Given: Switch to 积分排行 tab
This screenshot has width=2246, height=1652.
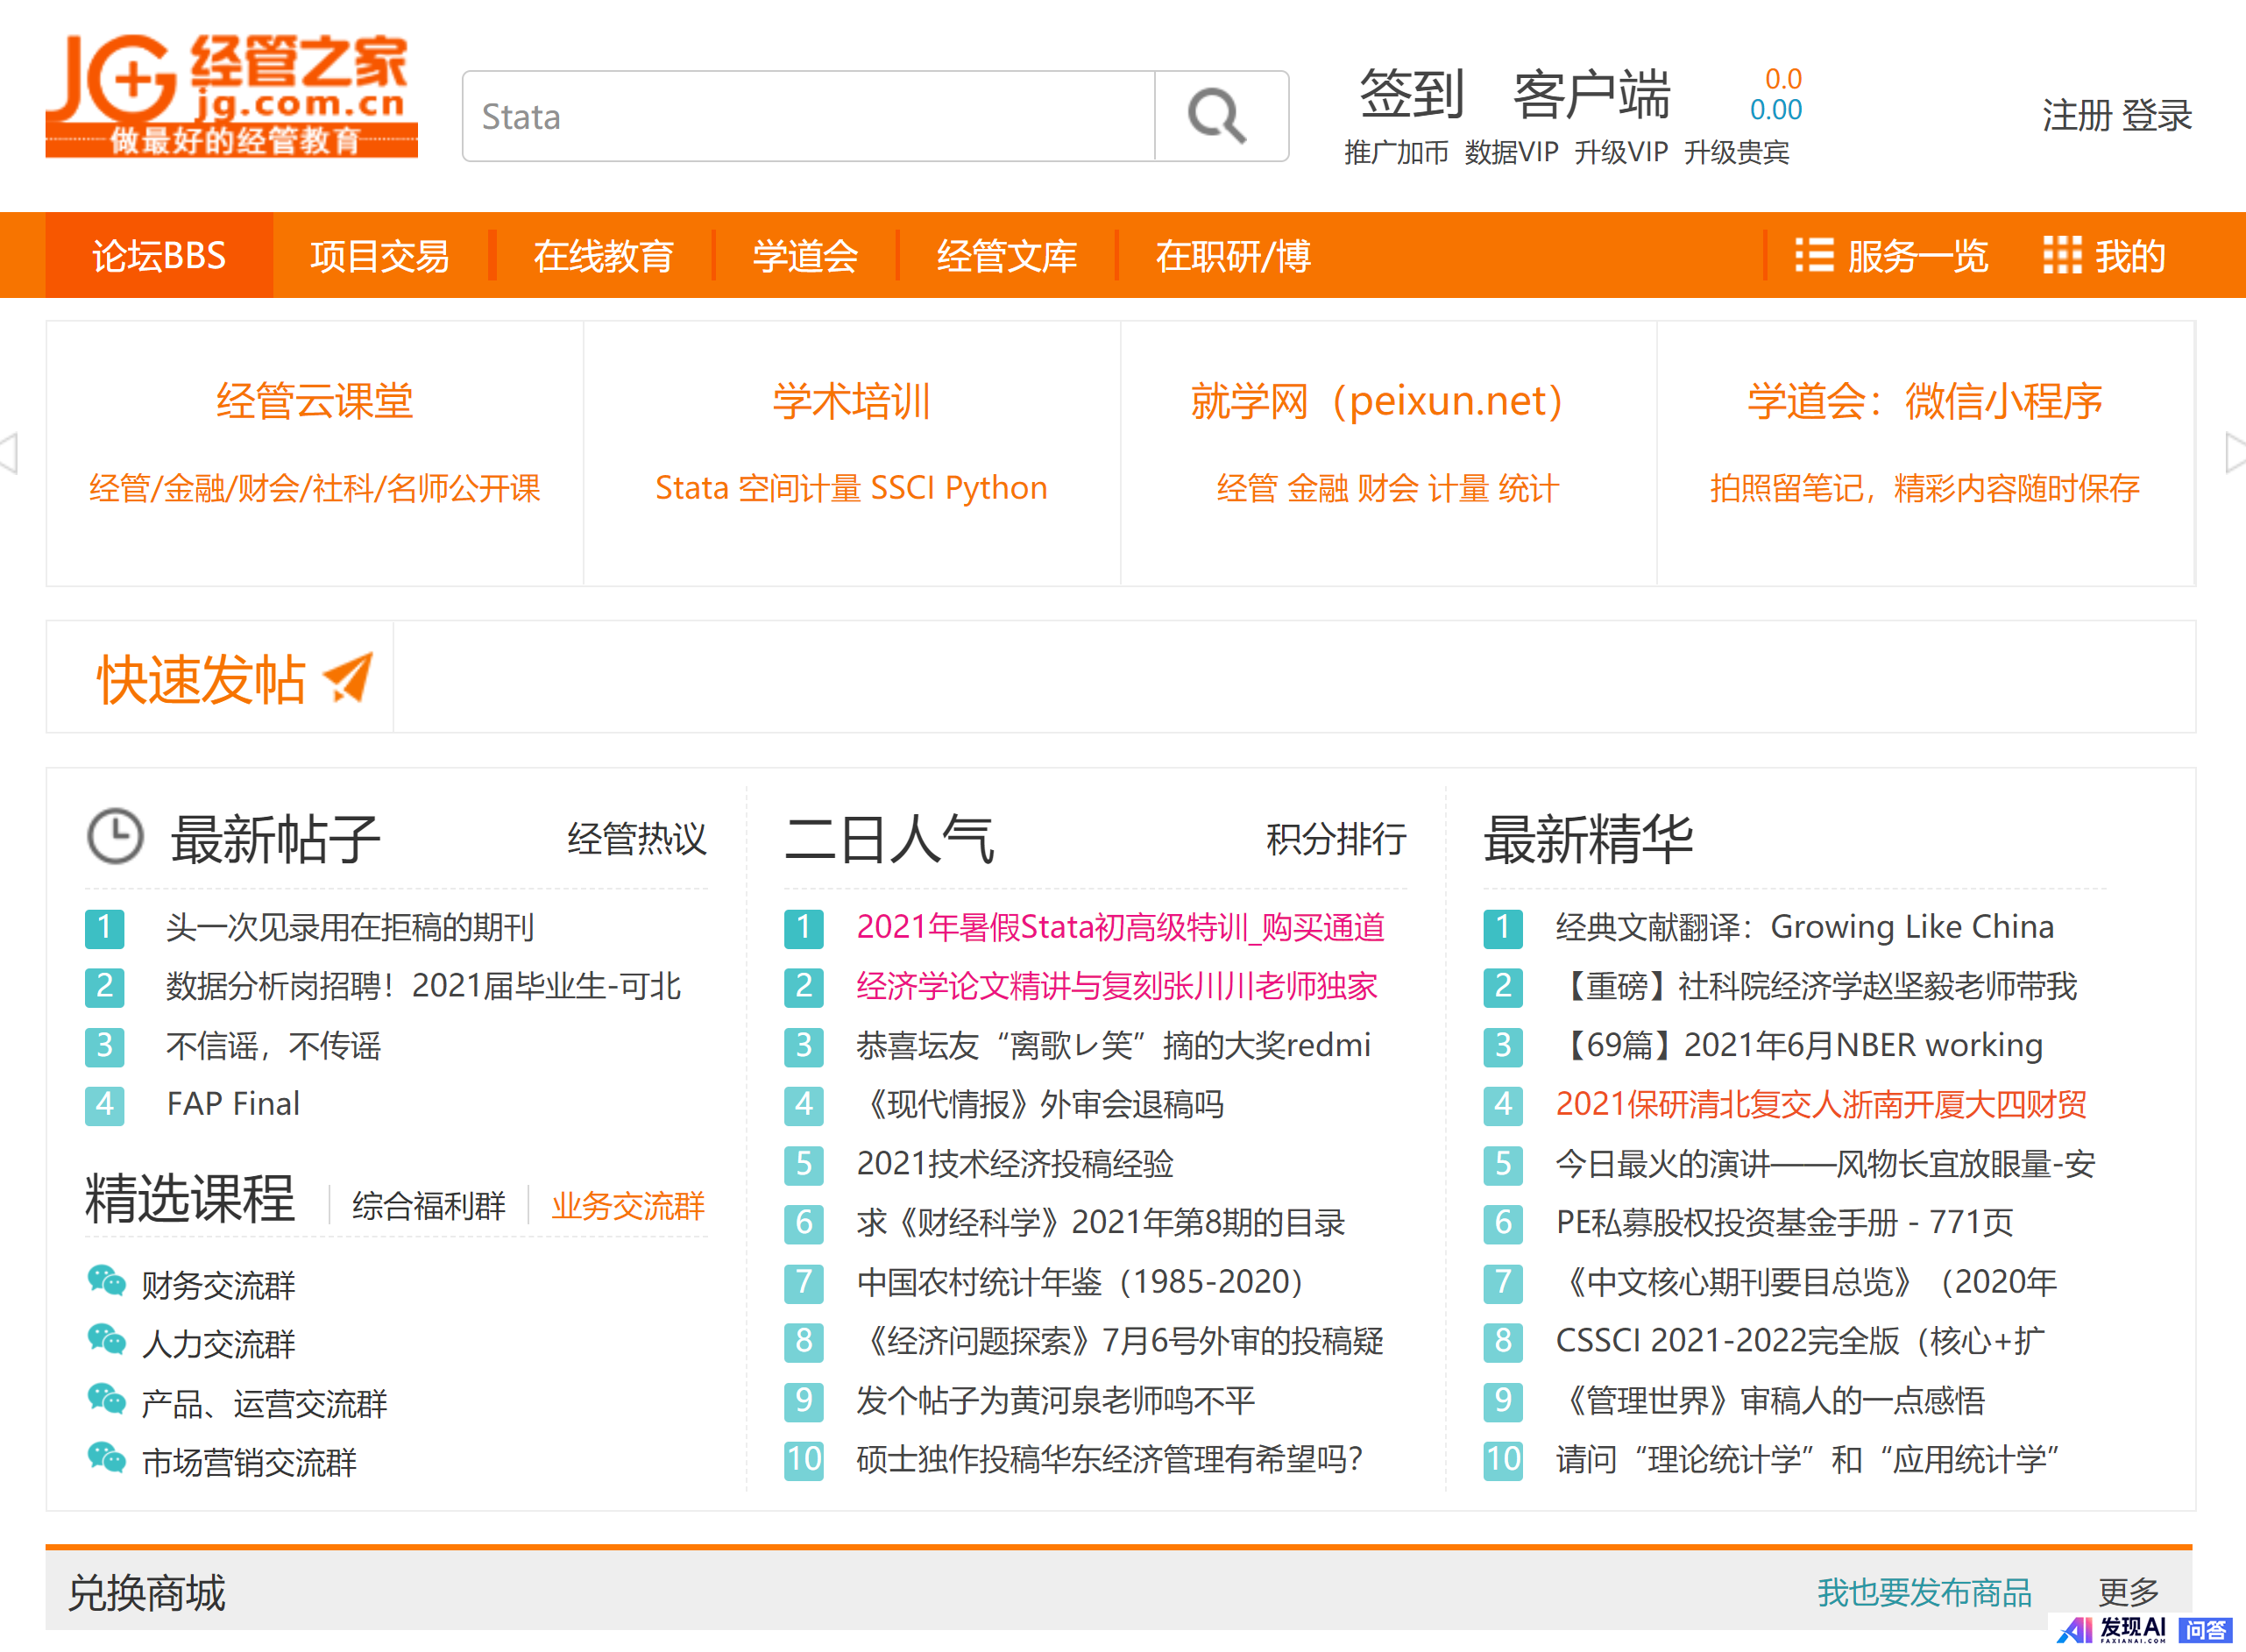Looking at the screenshot, I should click(1336, 838).
